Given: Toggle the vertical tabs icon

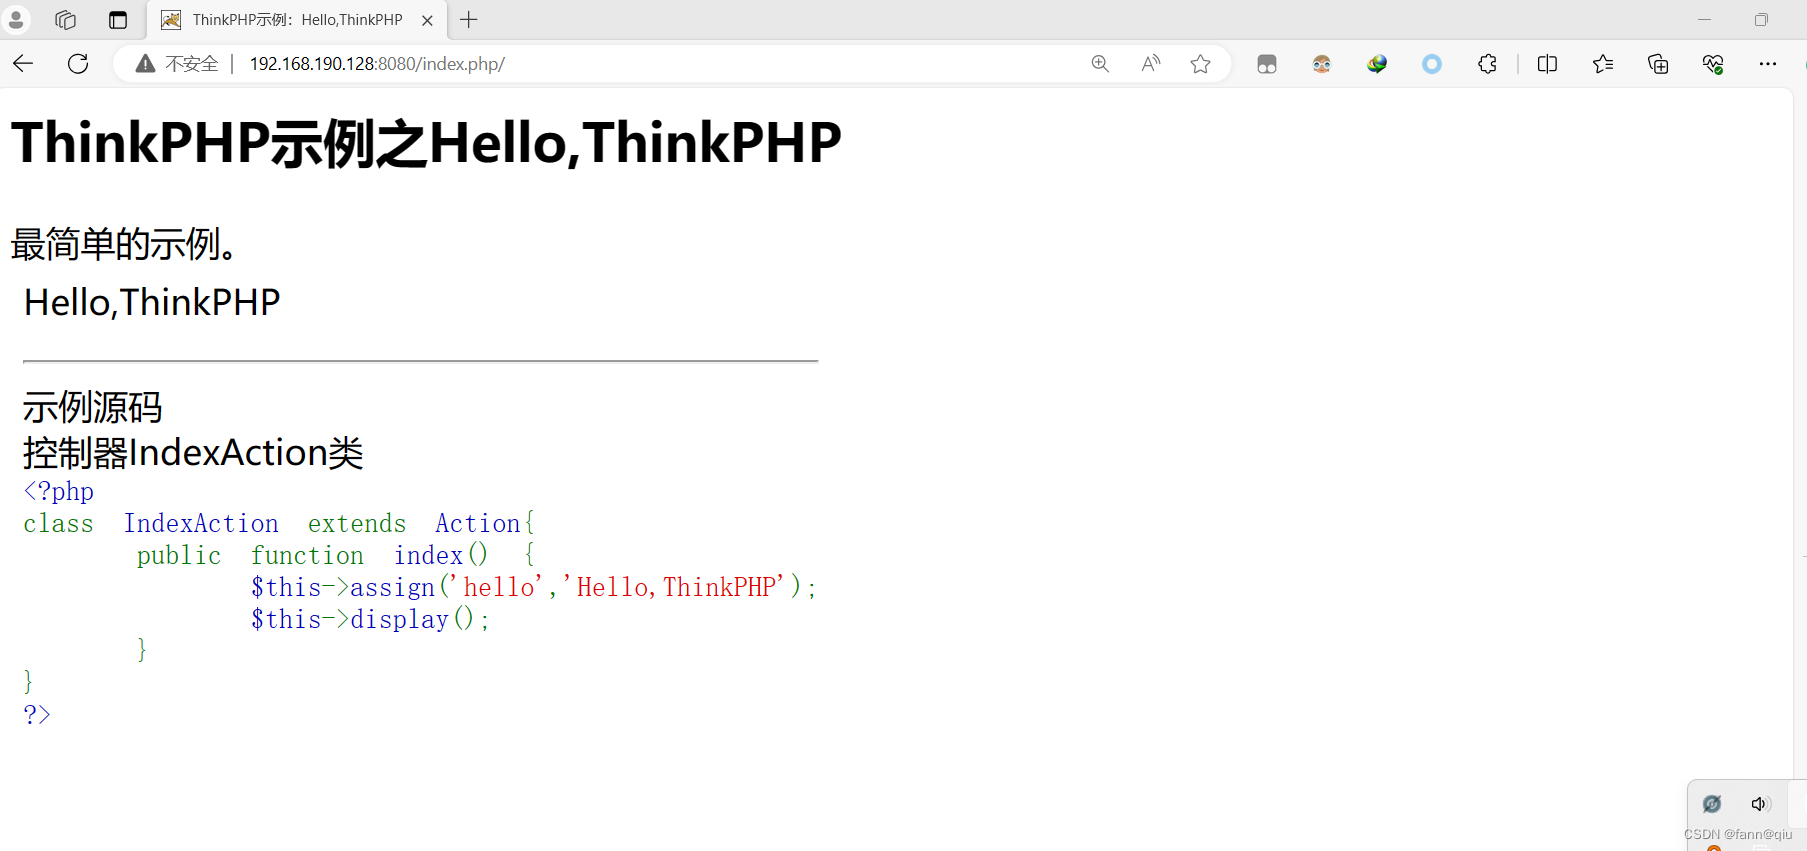Looking at the screenshot, I should click(118, 20).
